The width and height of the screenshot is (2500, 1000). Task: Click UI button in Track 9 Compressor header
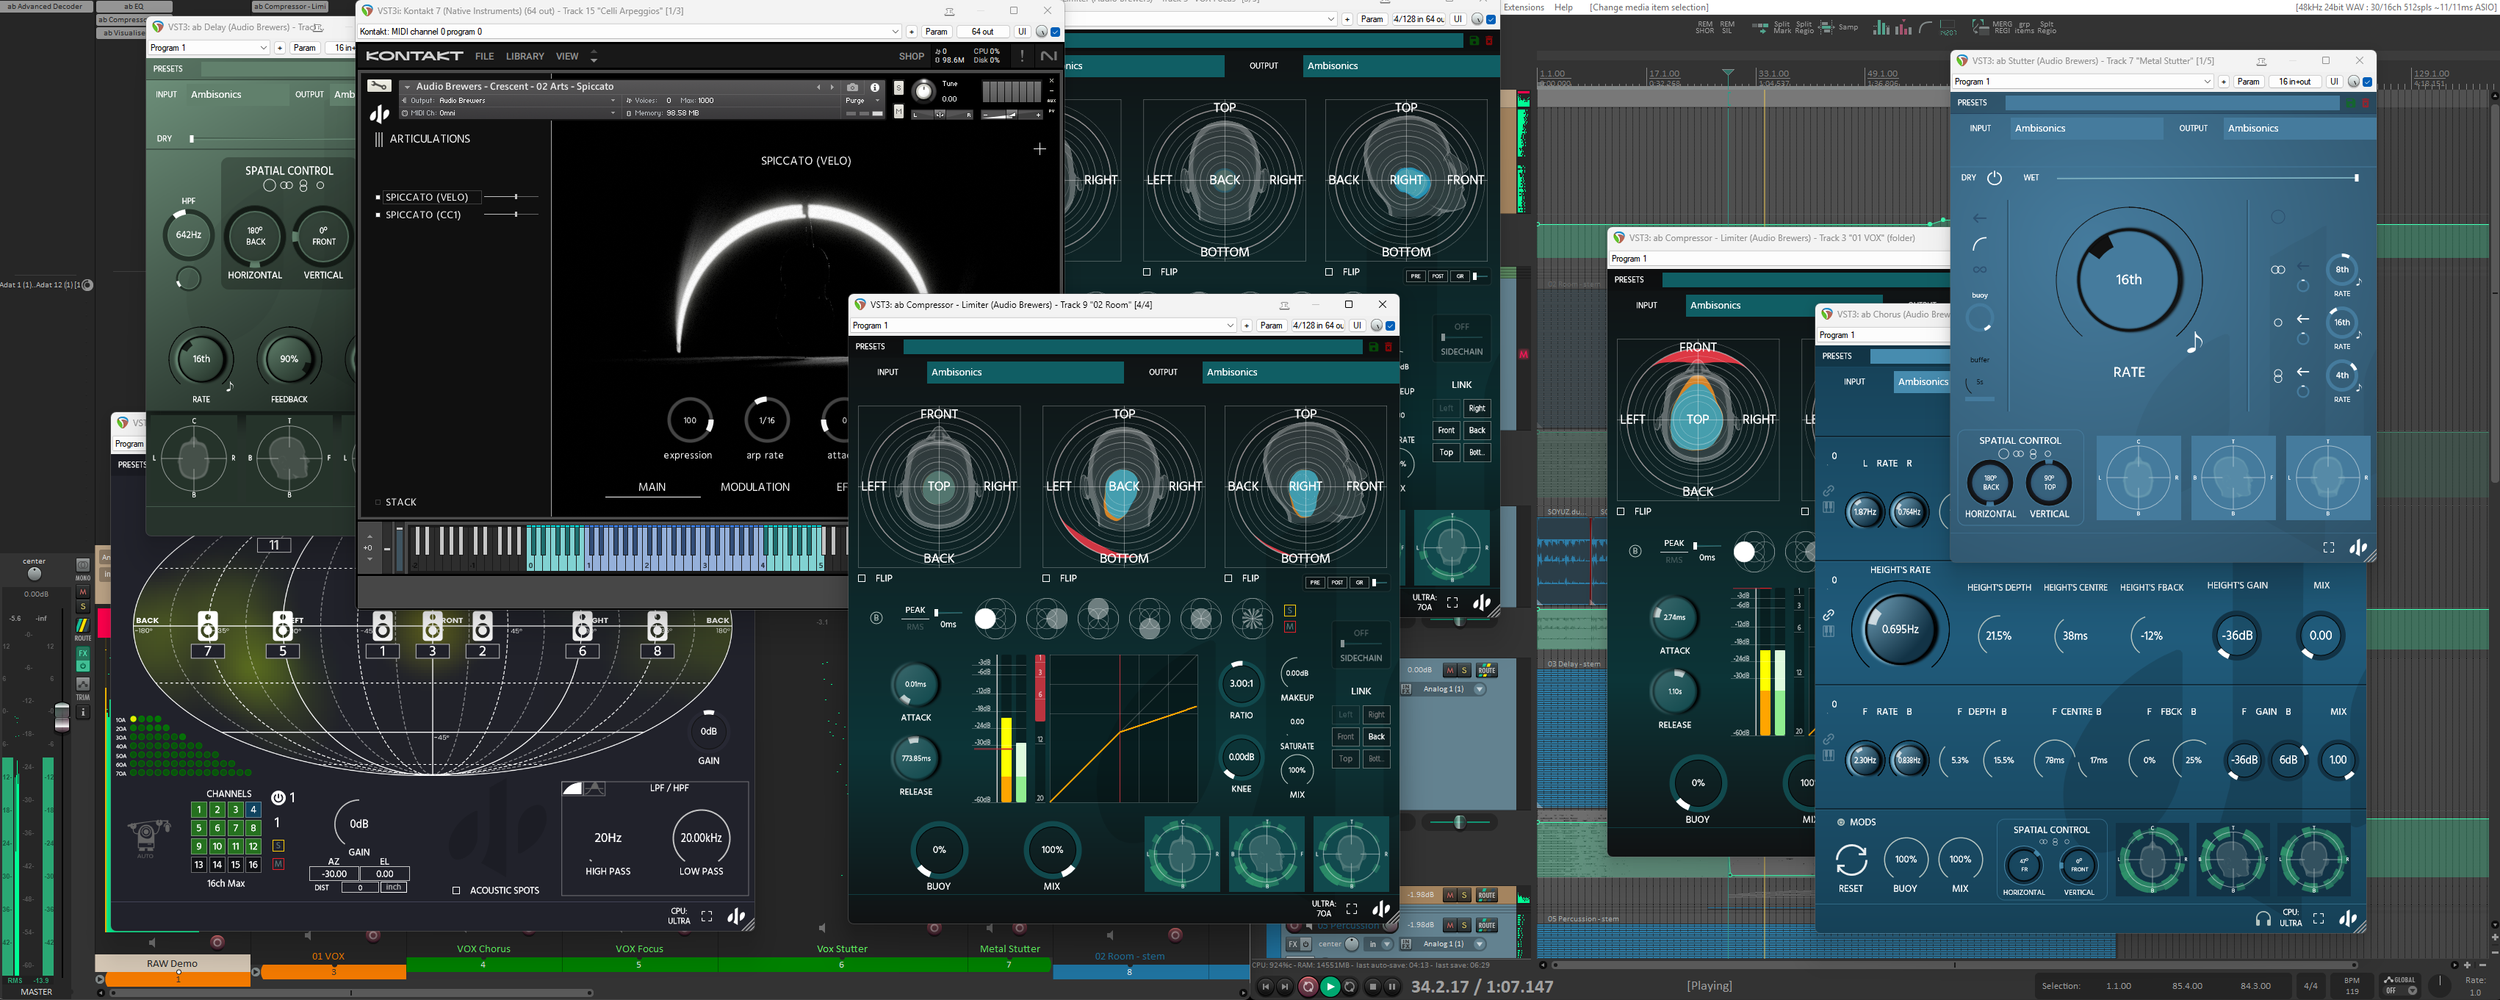pos(1357,326)
